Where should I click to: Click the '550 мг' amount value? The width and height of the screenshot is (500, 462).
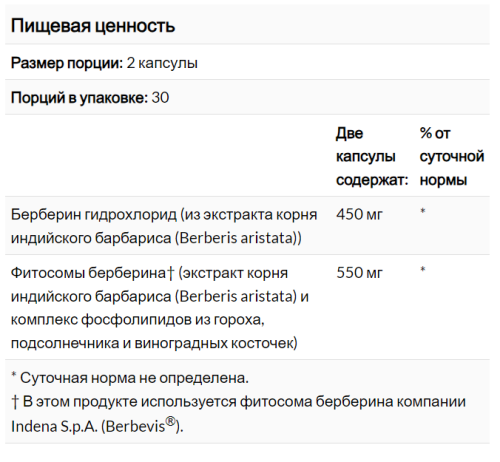pos(359,273)
